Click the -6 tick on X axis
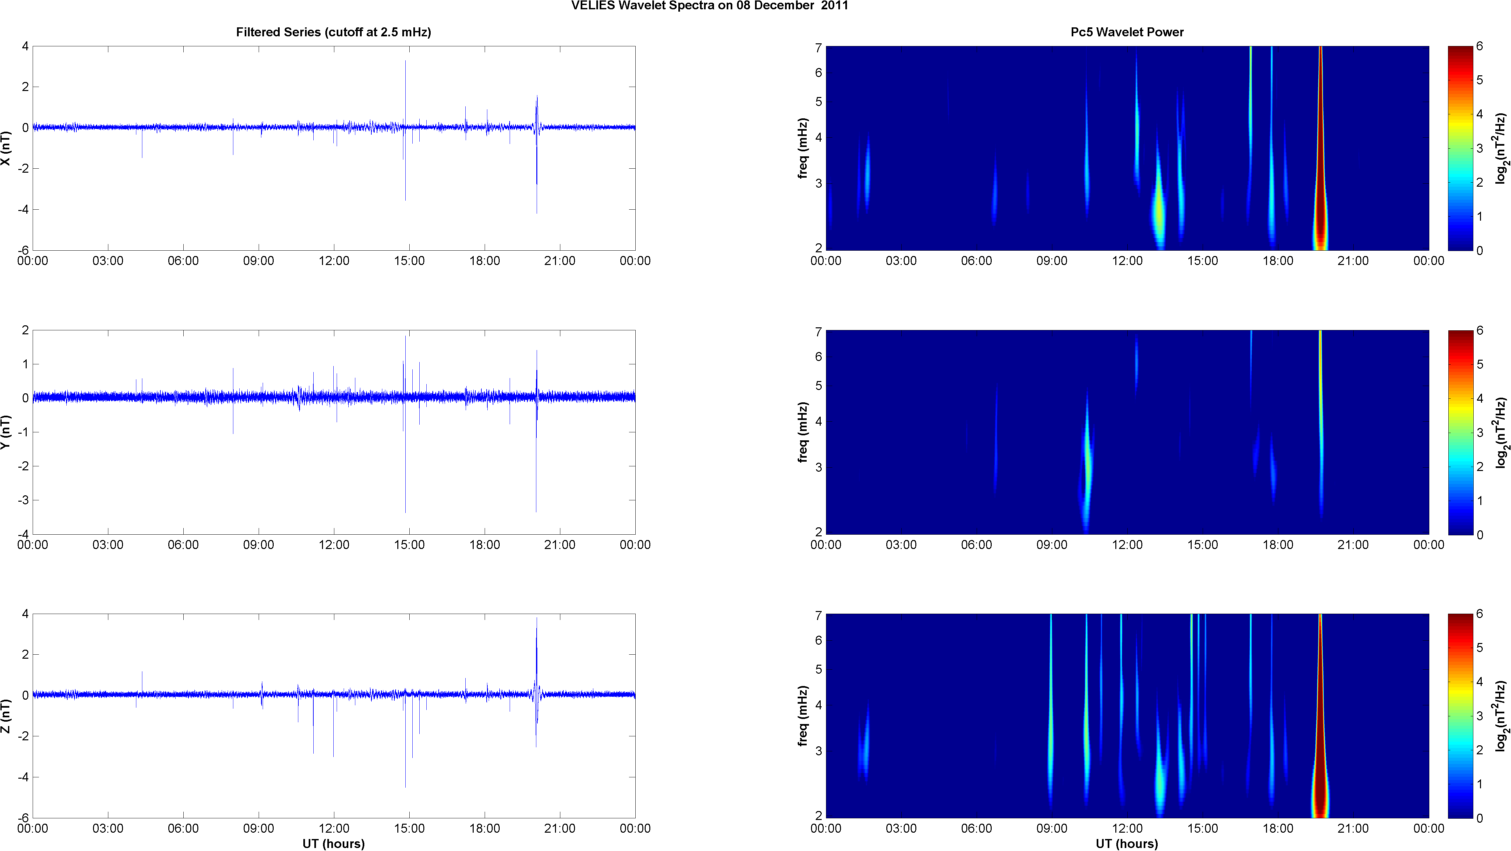1511x851 pixels. pos(23,250)
